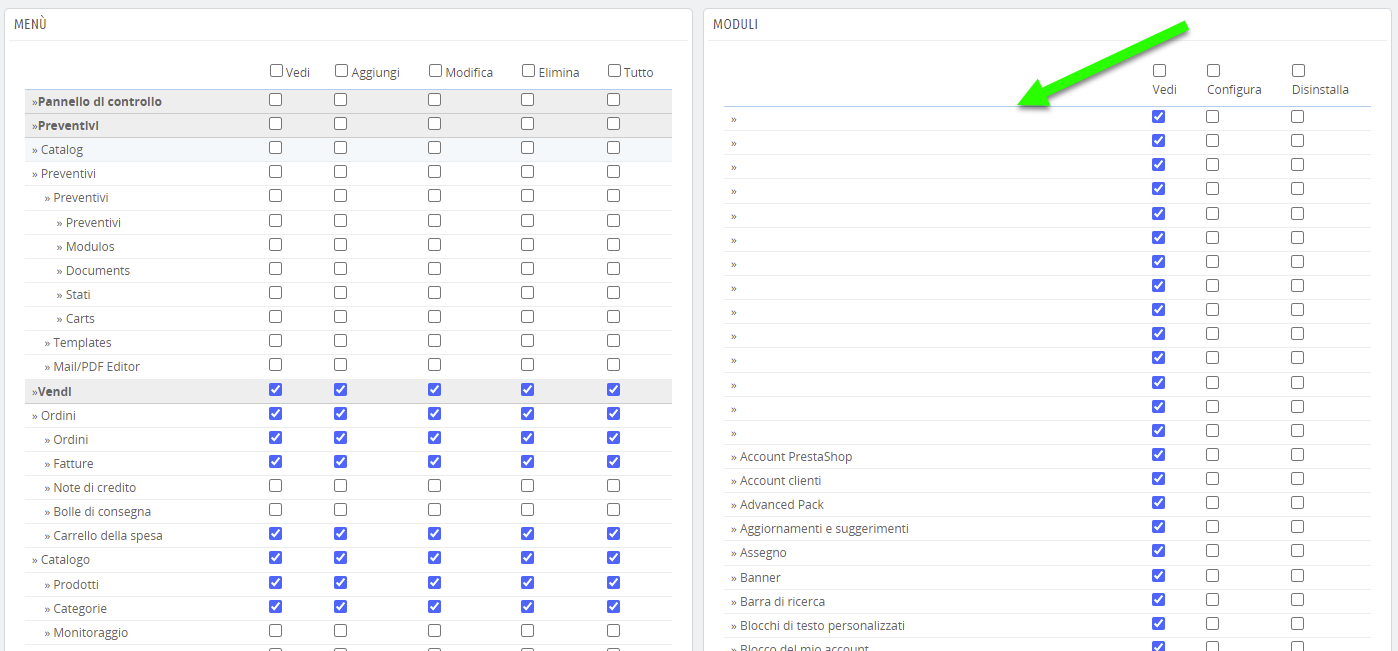This screenshot has height=651, width=1398.
Task: Uncheck Vedi for Account PrestaShop module
Action: [x=1159, y=455]
